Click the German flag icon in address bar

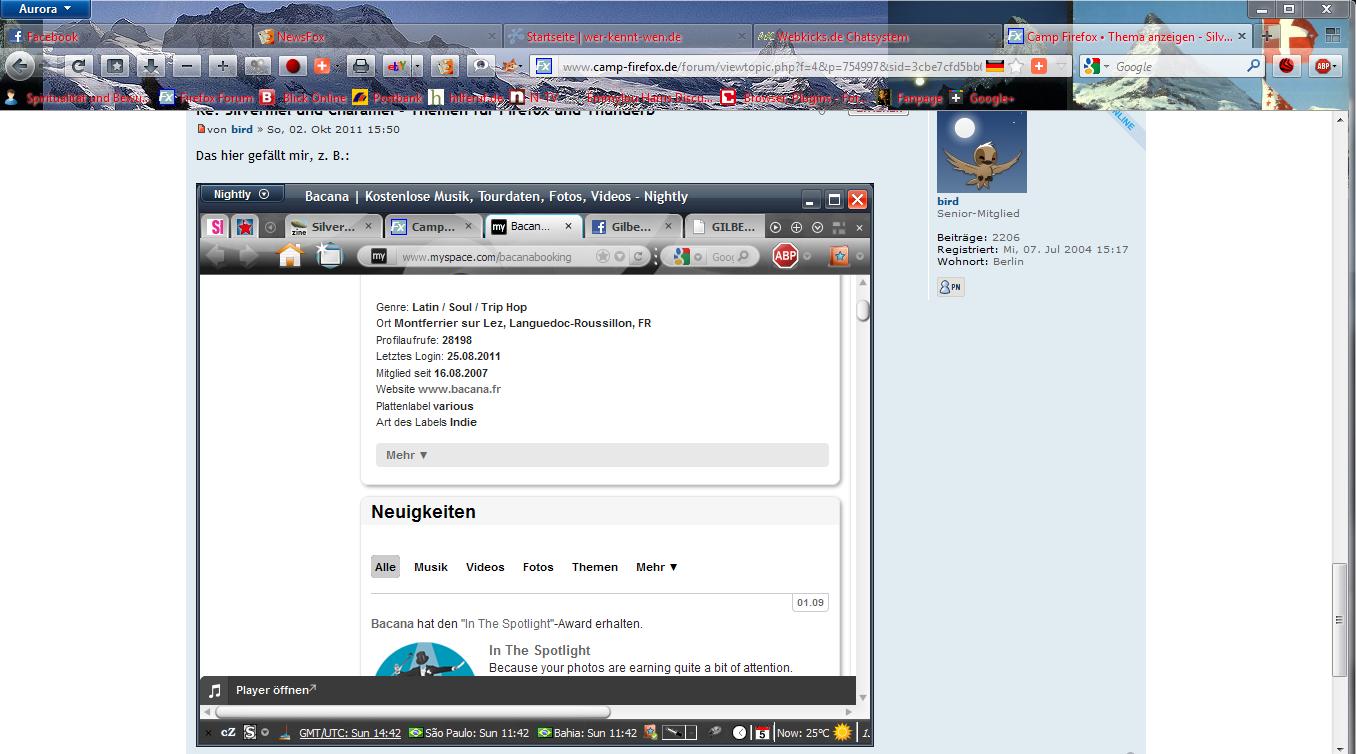pos(994,66)
